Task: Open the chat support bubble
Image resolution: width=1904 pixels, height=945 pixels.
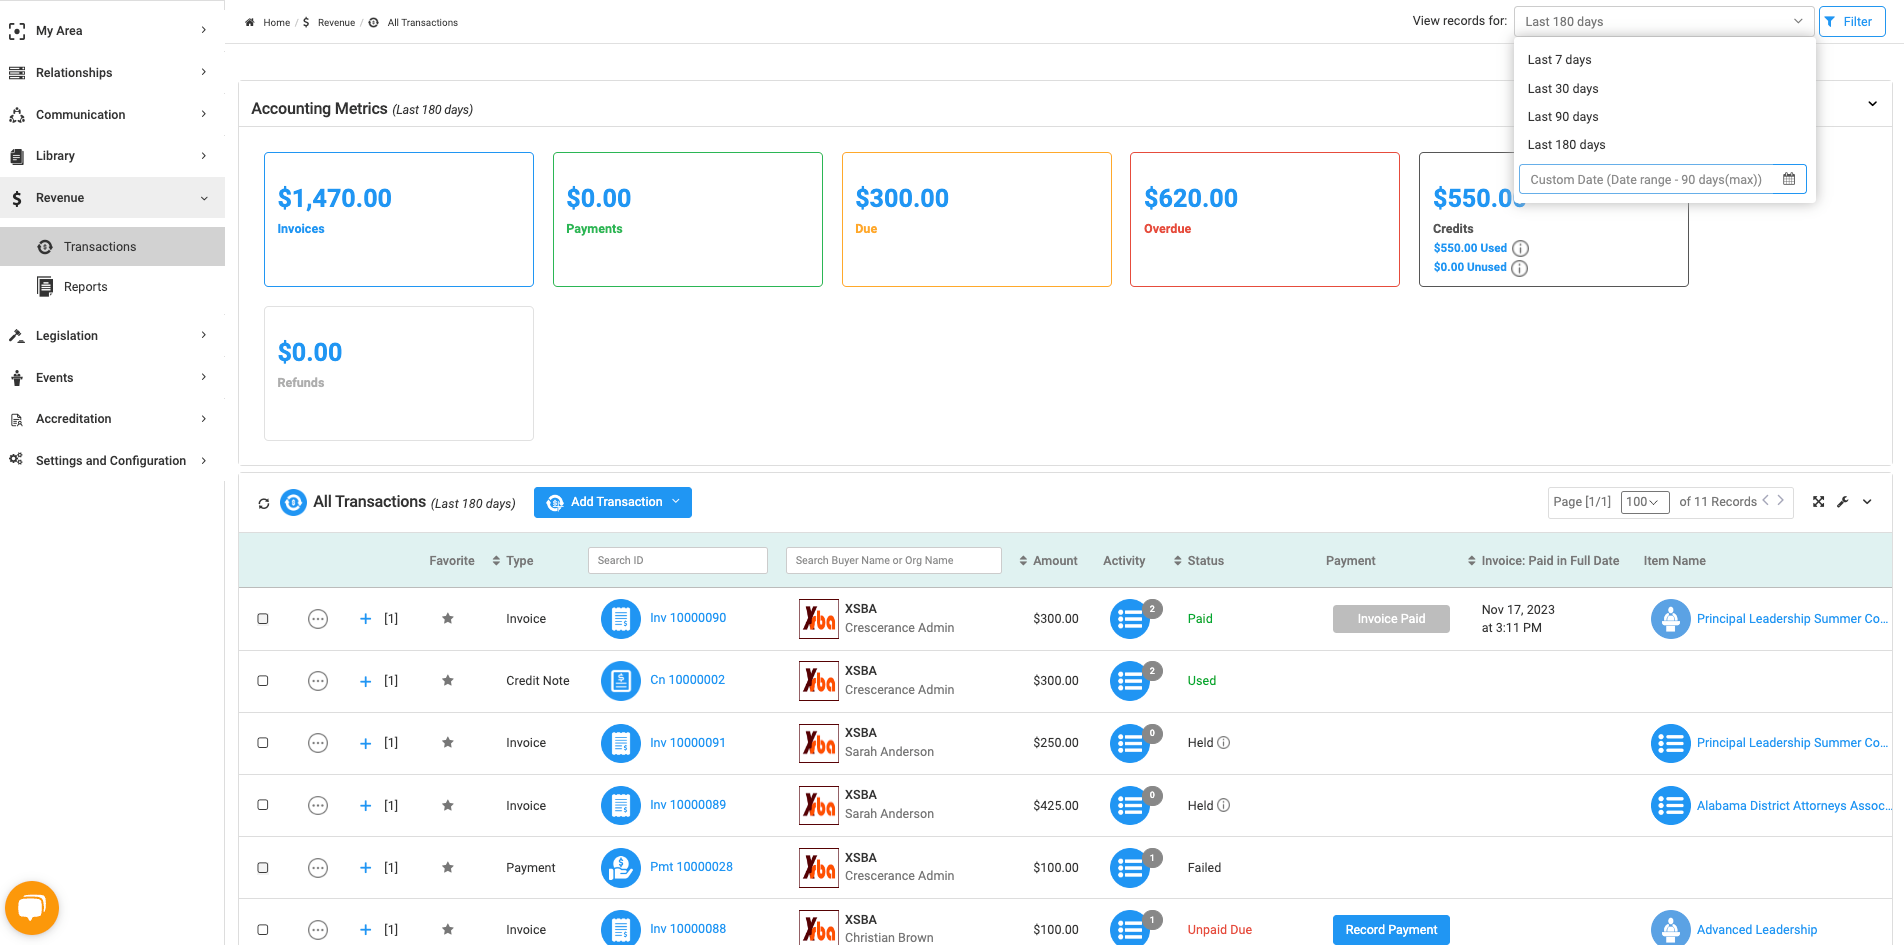Action: (x=32, y=907)
